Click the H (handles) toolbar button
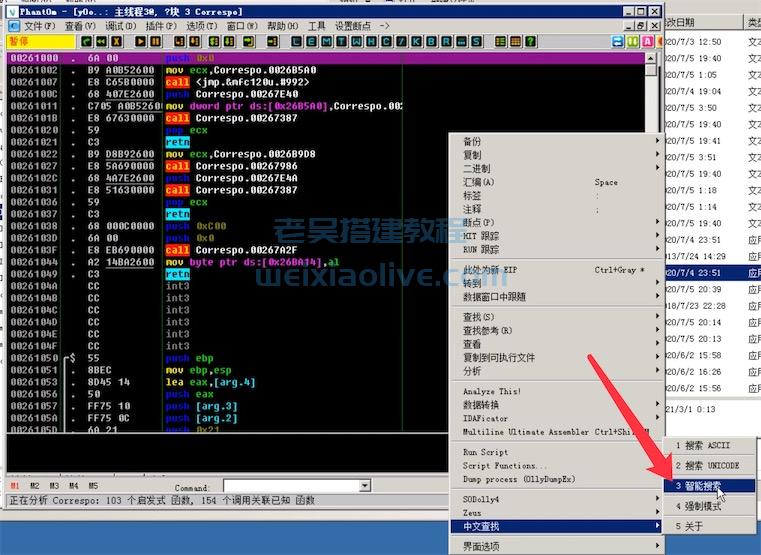Image resolution: width=761 pixels, height=555 pixels. 372,41
